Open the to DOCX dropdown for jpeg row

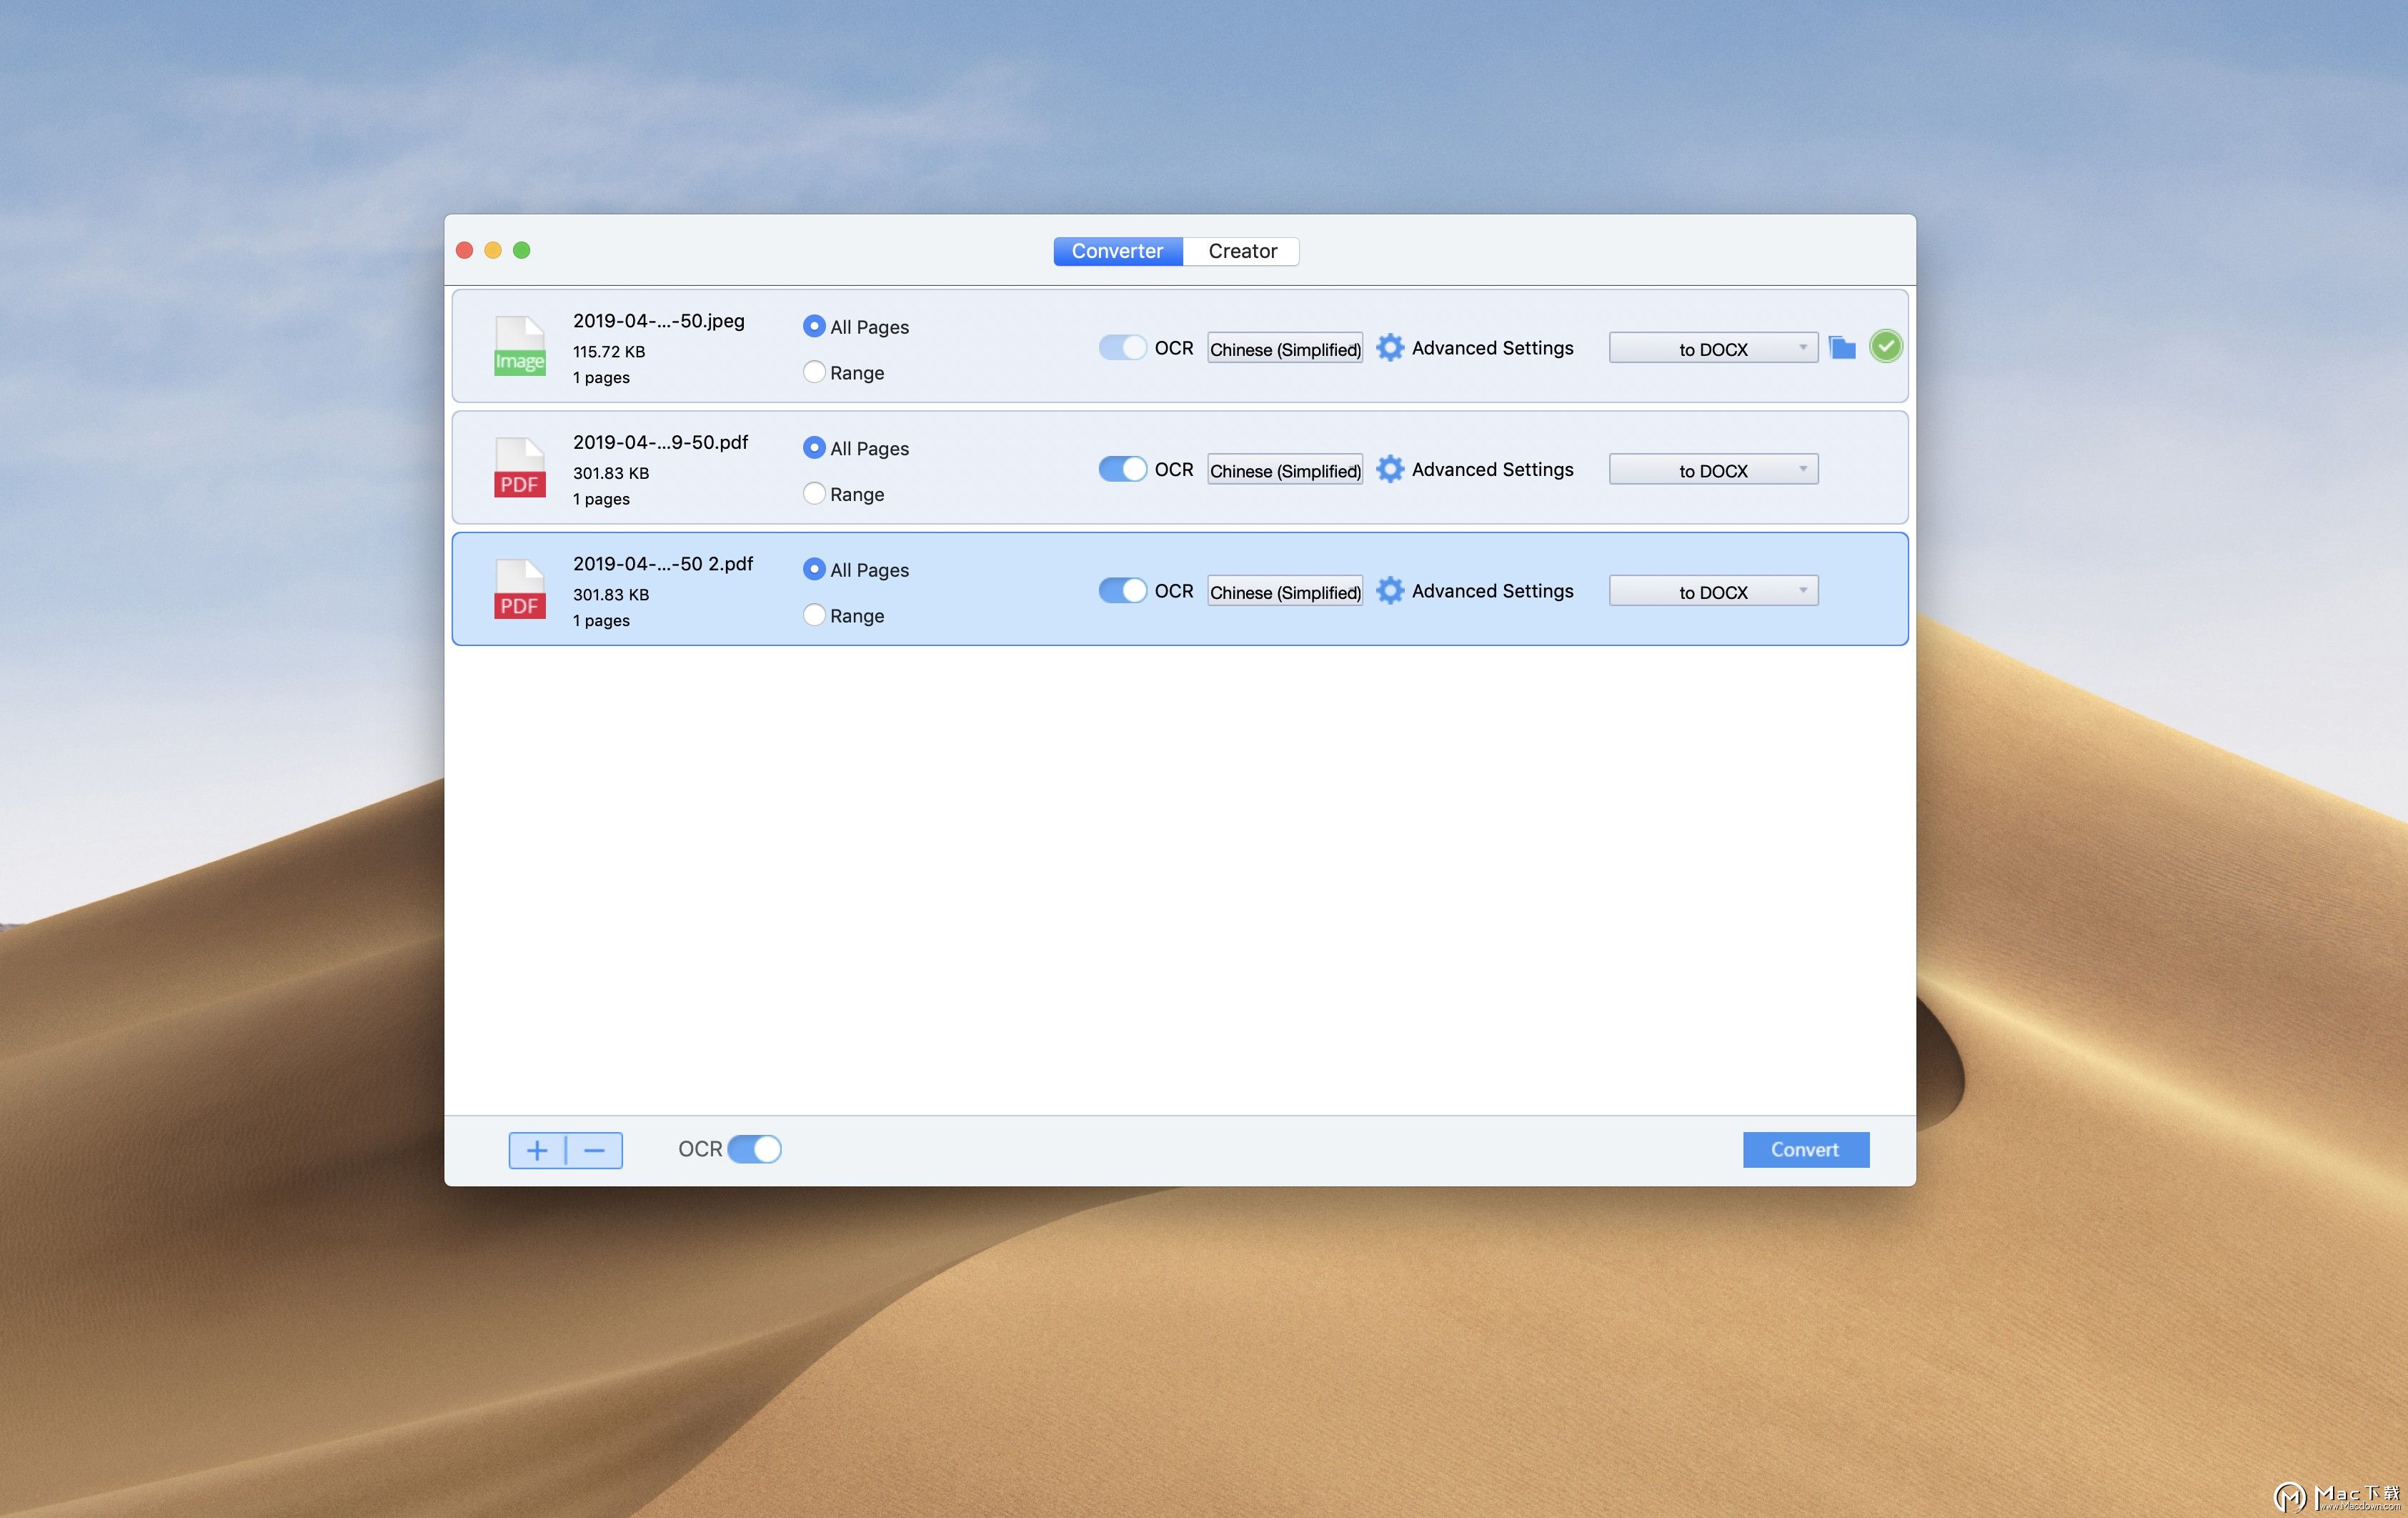pos(1713,348)
